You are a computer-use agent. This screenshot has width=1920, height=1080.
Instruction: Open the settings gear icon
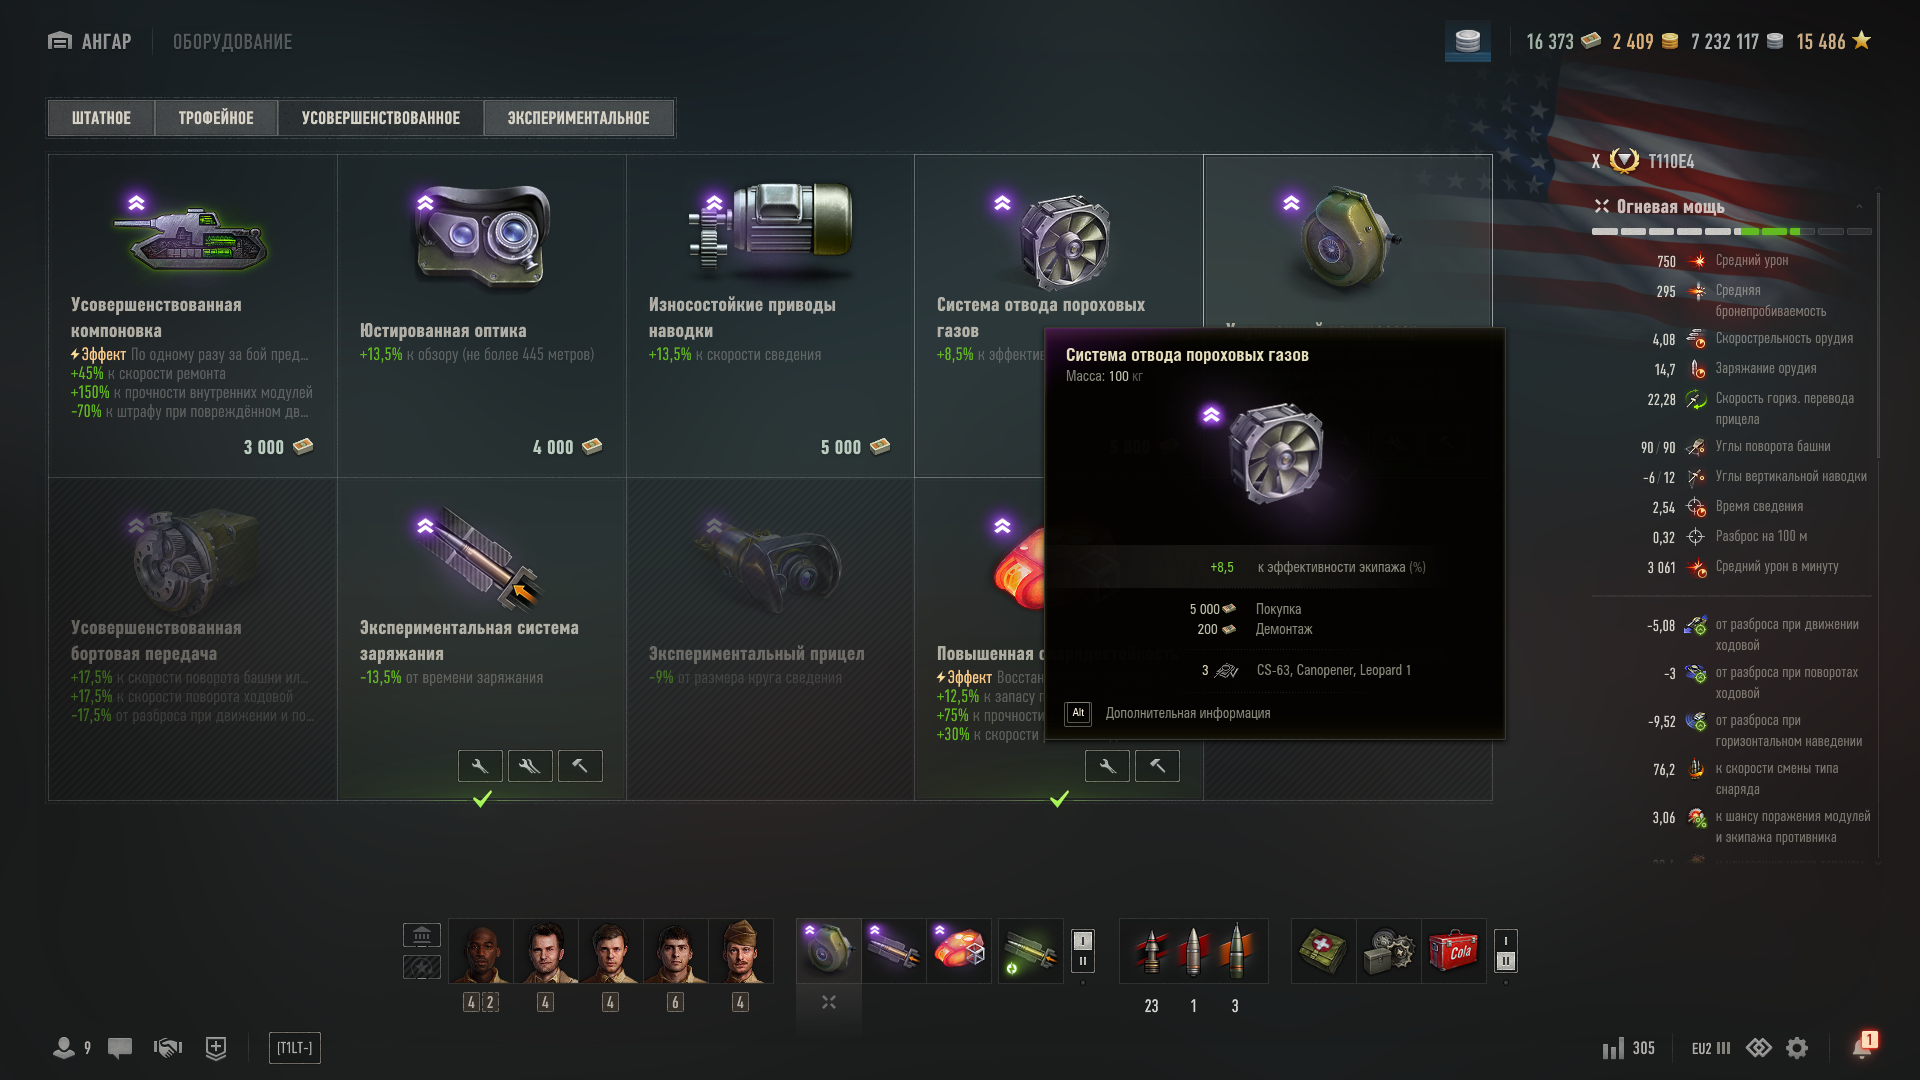[1797, 1048]
